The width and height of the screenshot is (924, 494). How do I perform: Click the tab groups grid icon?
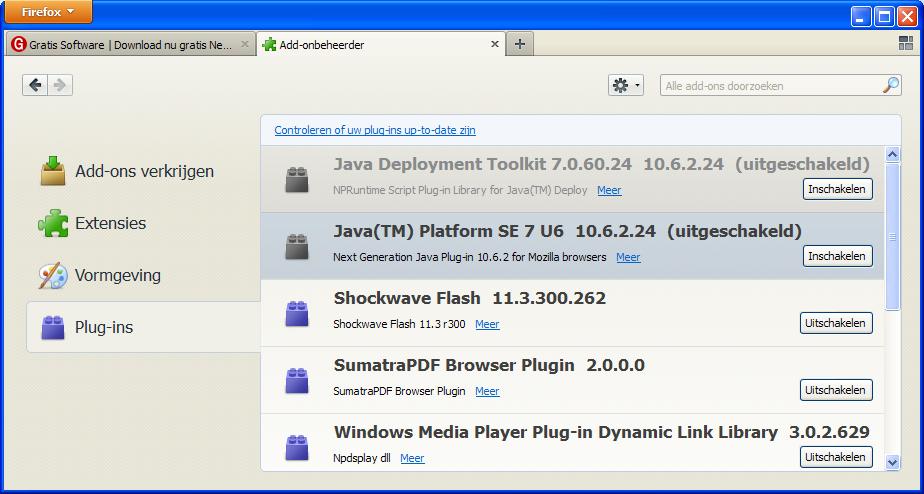(906, 44)
